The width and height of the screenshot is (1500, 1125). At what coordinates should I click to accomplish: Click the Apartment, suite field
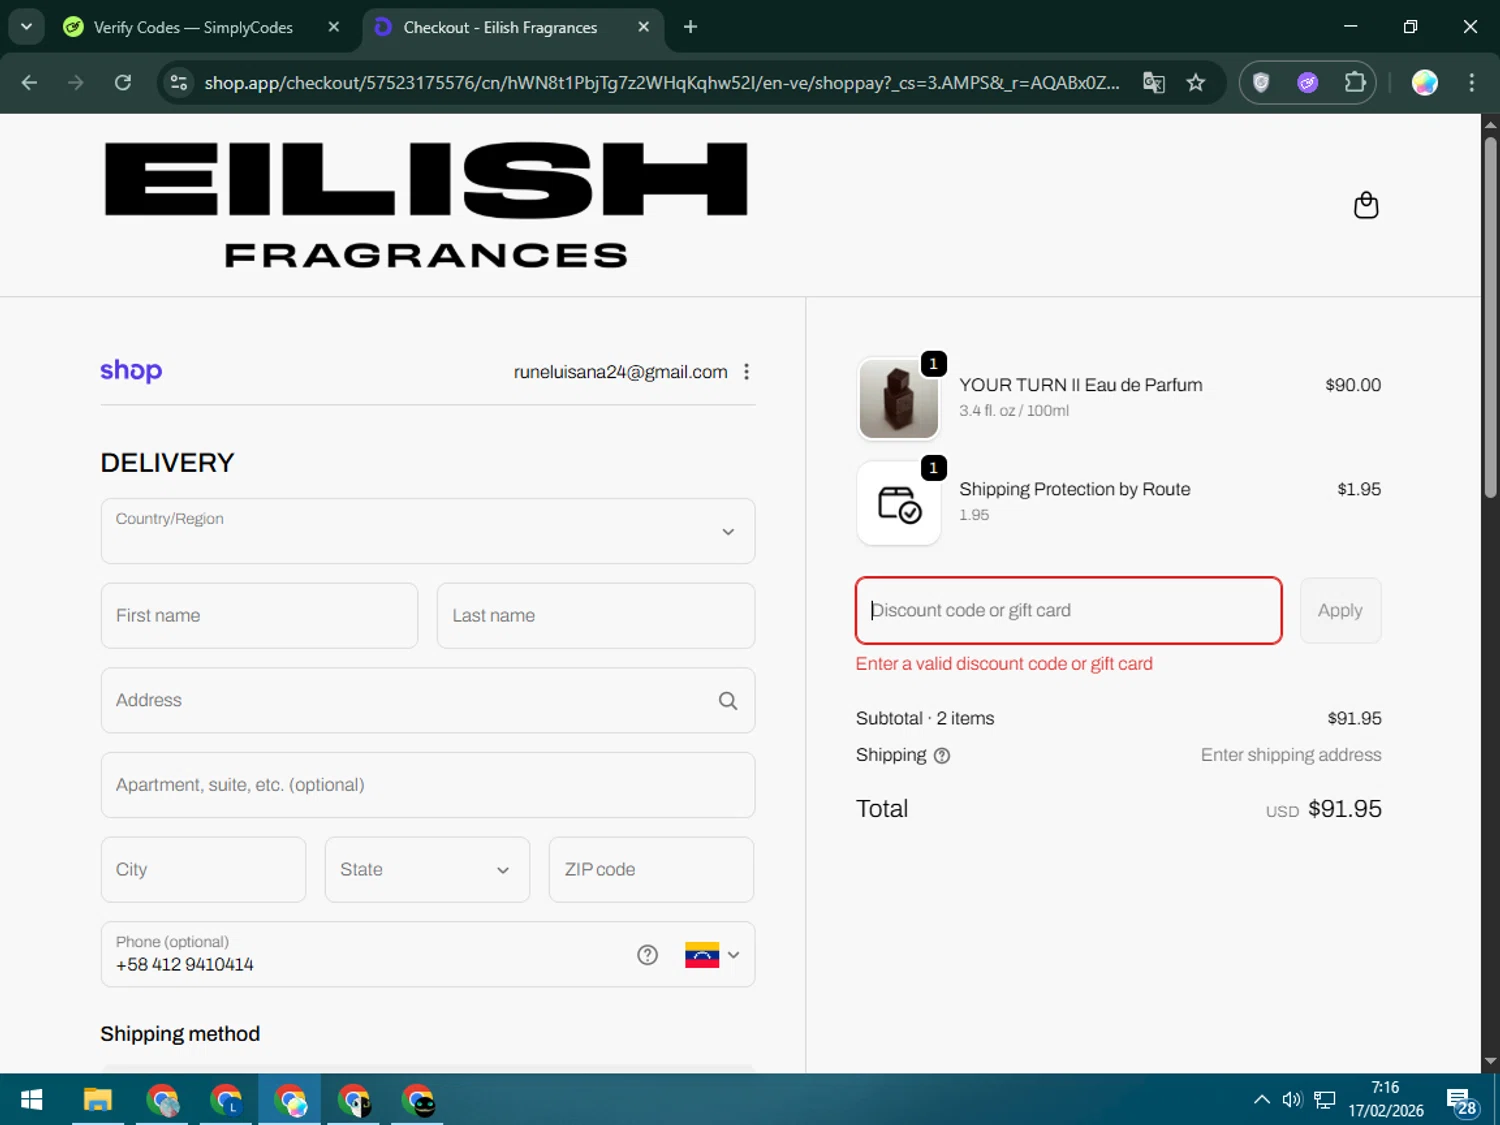(x=428, y=785)
